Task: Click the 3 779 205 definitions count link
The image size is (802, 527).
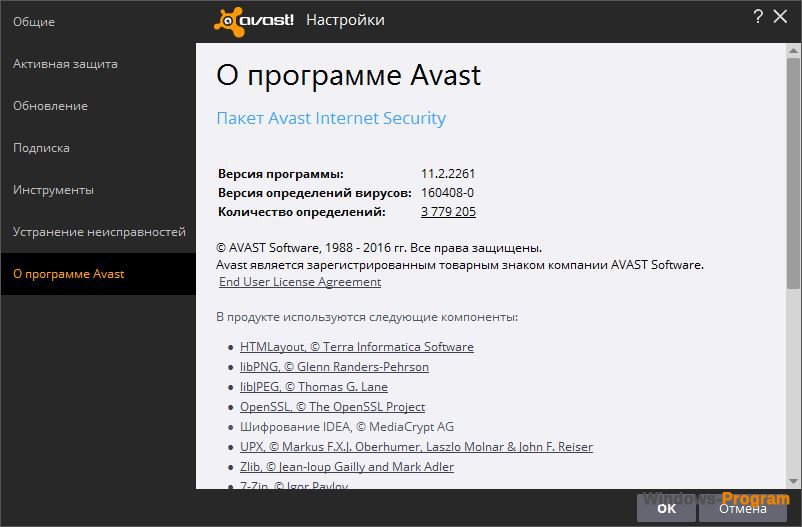Action: 448,211
